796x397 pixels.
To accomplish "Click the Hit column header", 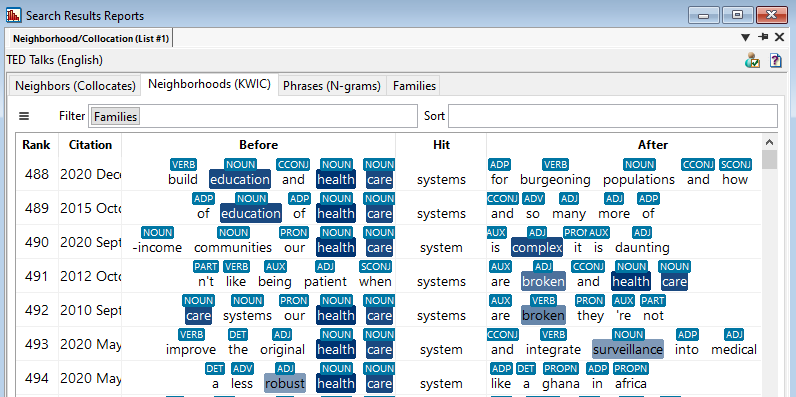I will pos(441,145).
